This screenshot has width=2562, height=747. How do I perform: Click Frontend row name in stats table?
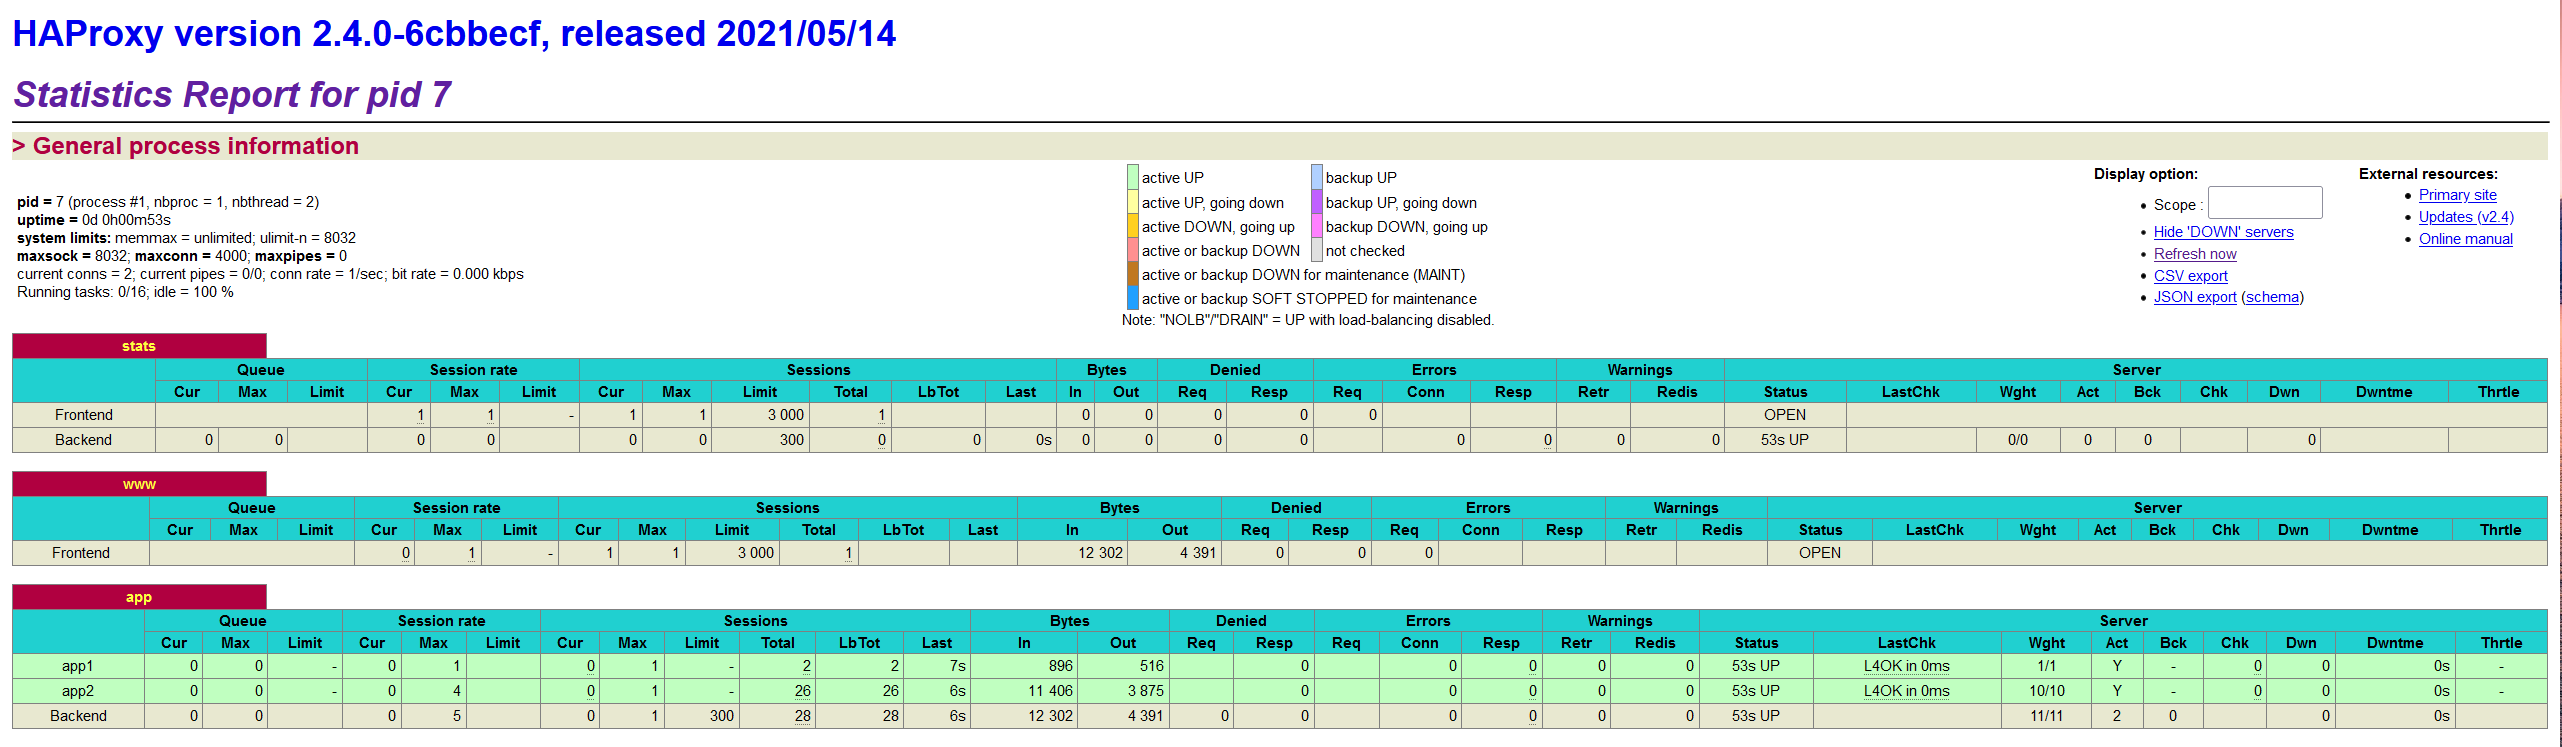click(x=84, y=415)
